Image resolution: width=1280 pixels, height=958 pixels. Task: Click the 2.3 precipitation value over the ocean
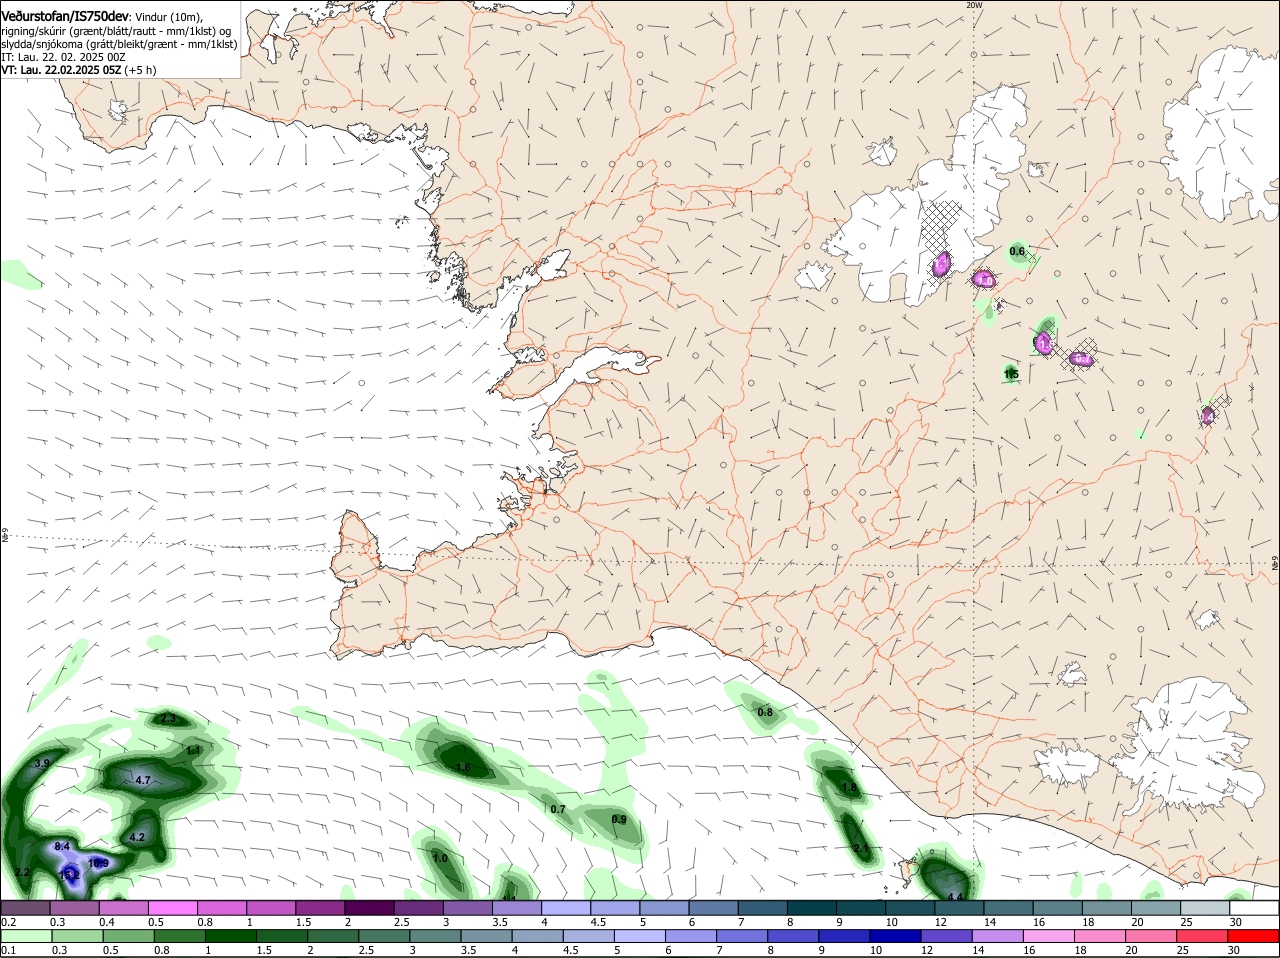pyautogui.click(x=168, y=718)
